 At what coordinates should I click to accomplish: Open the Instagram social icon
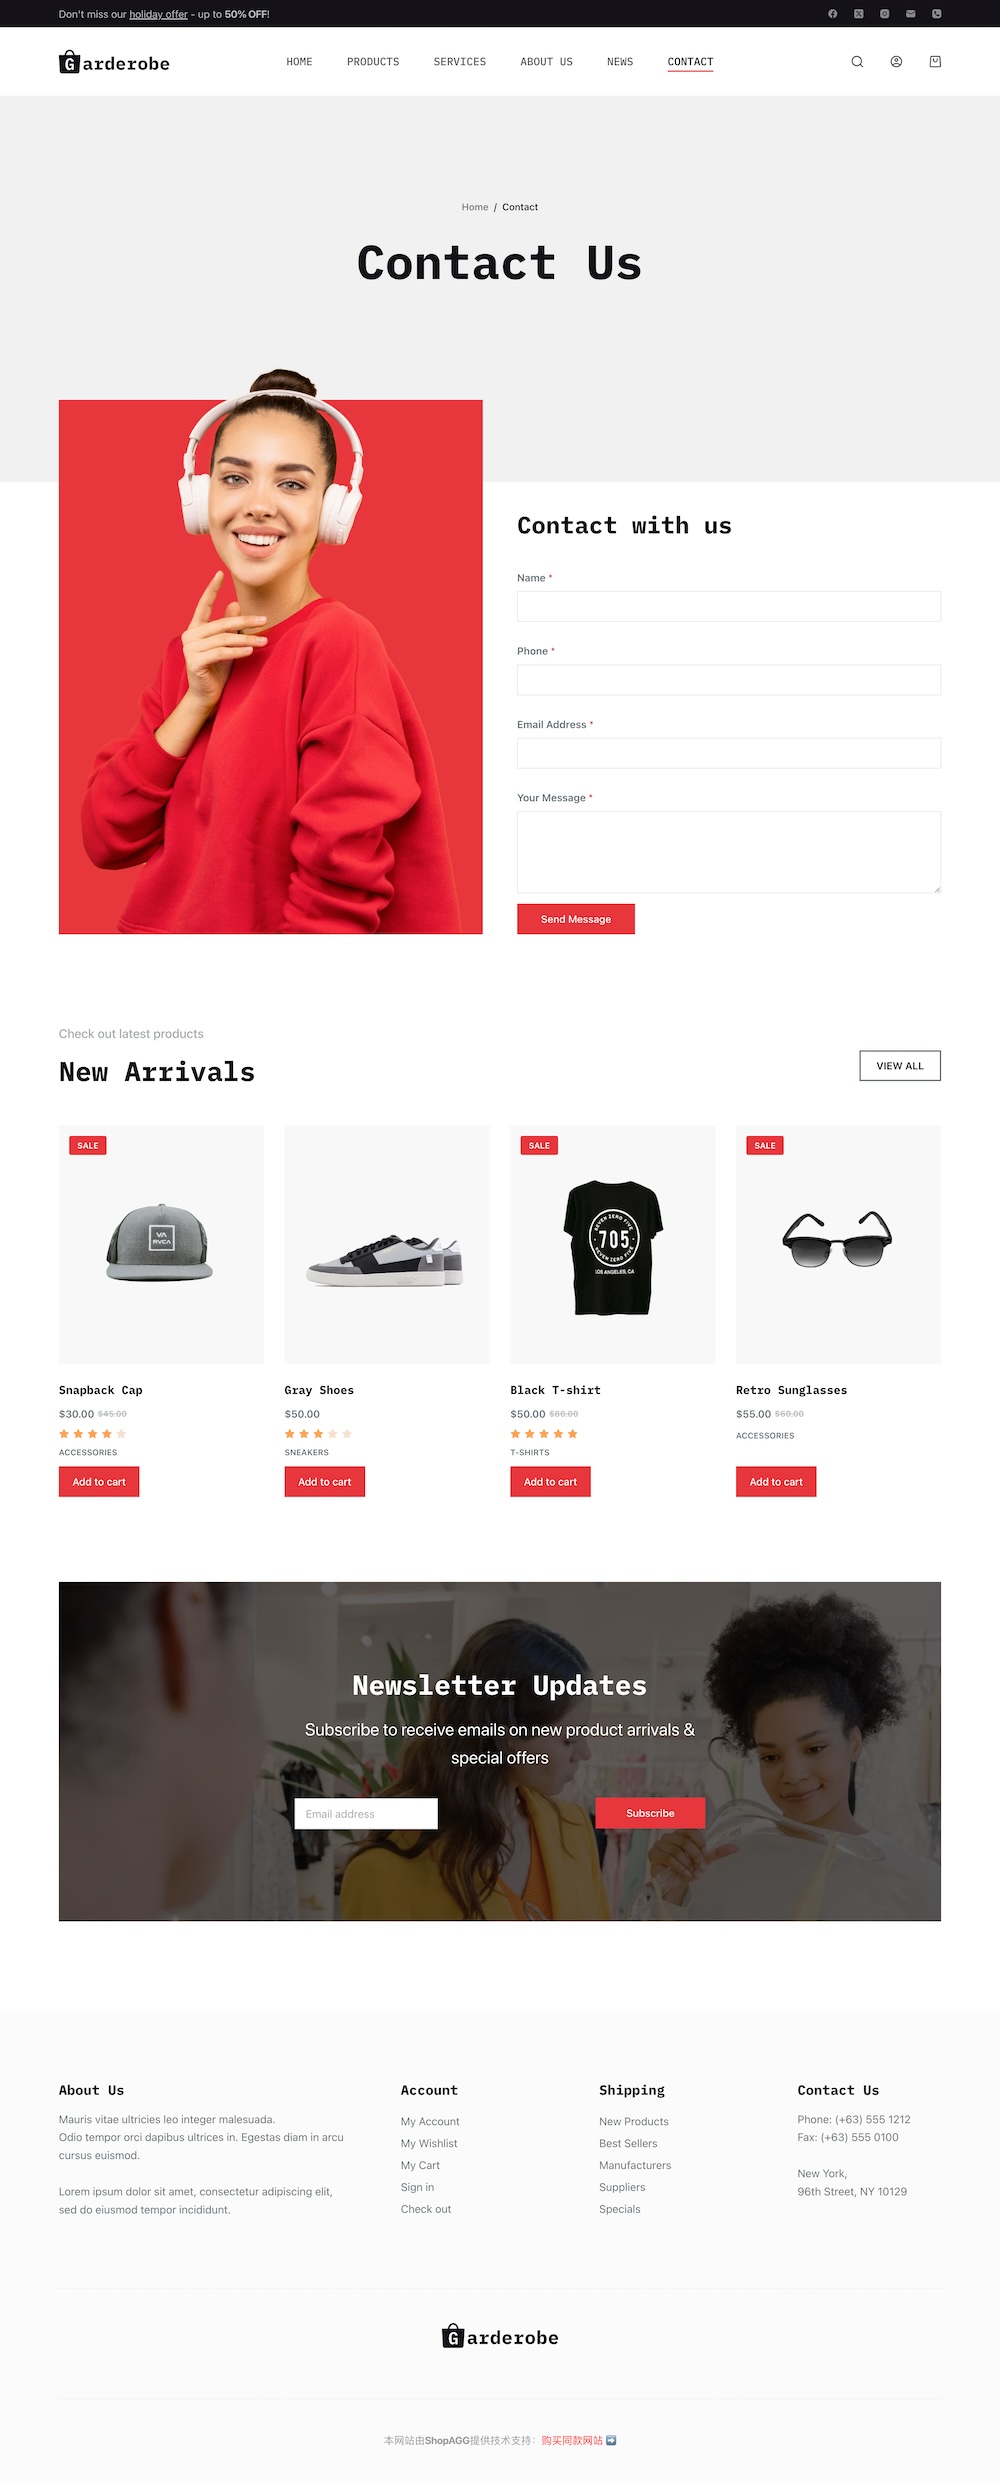pyautogui.click(x=884, y=14)
